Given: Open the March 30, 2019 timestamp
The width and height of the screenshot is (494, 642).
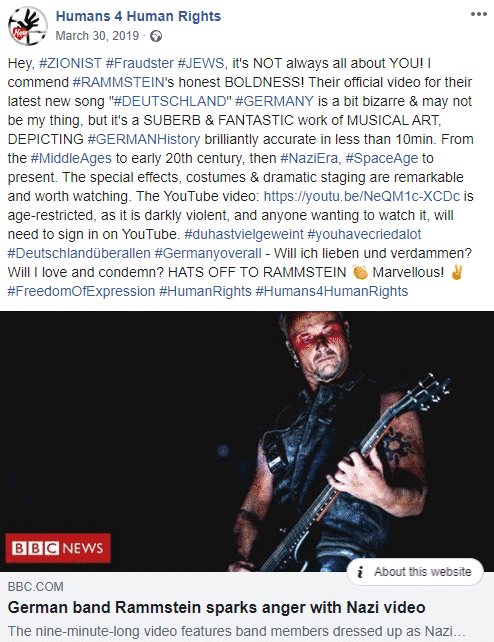Looking at the screenshot, I should (97, 36).
